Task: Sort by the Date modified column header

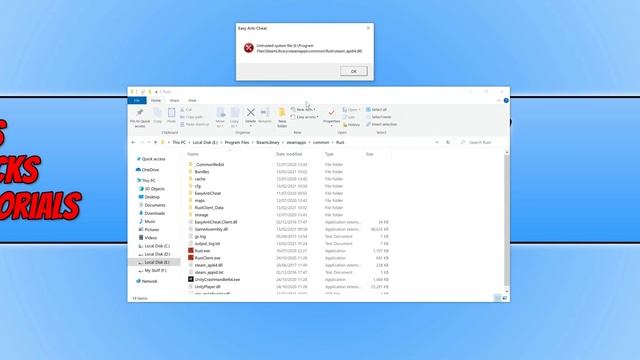Action: pyautogui.click(x=289, y=154)
